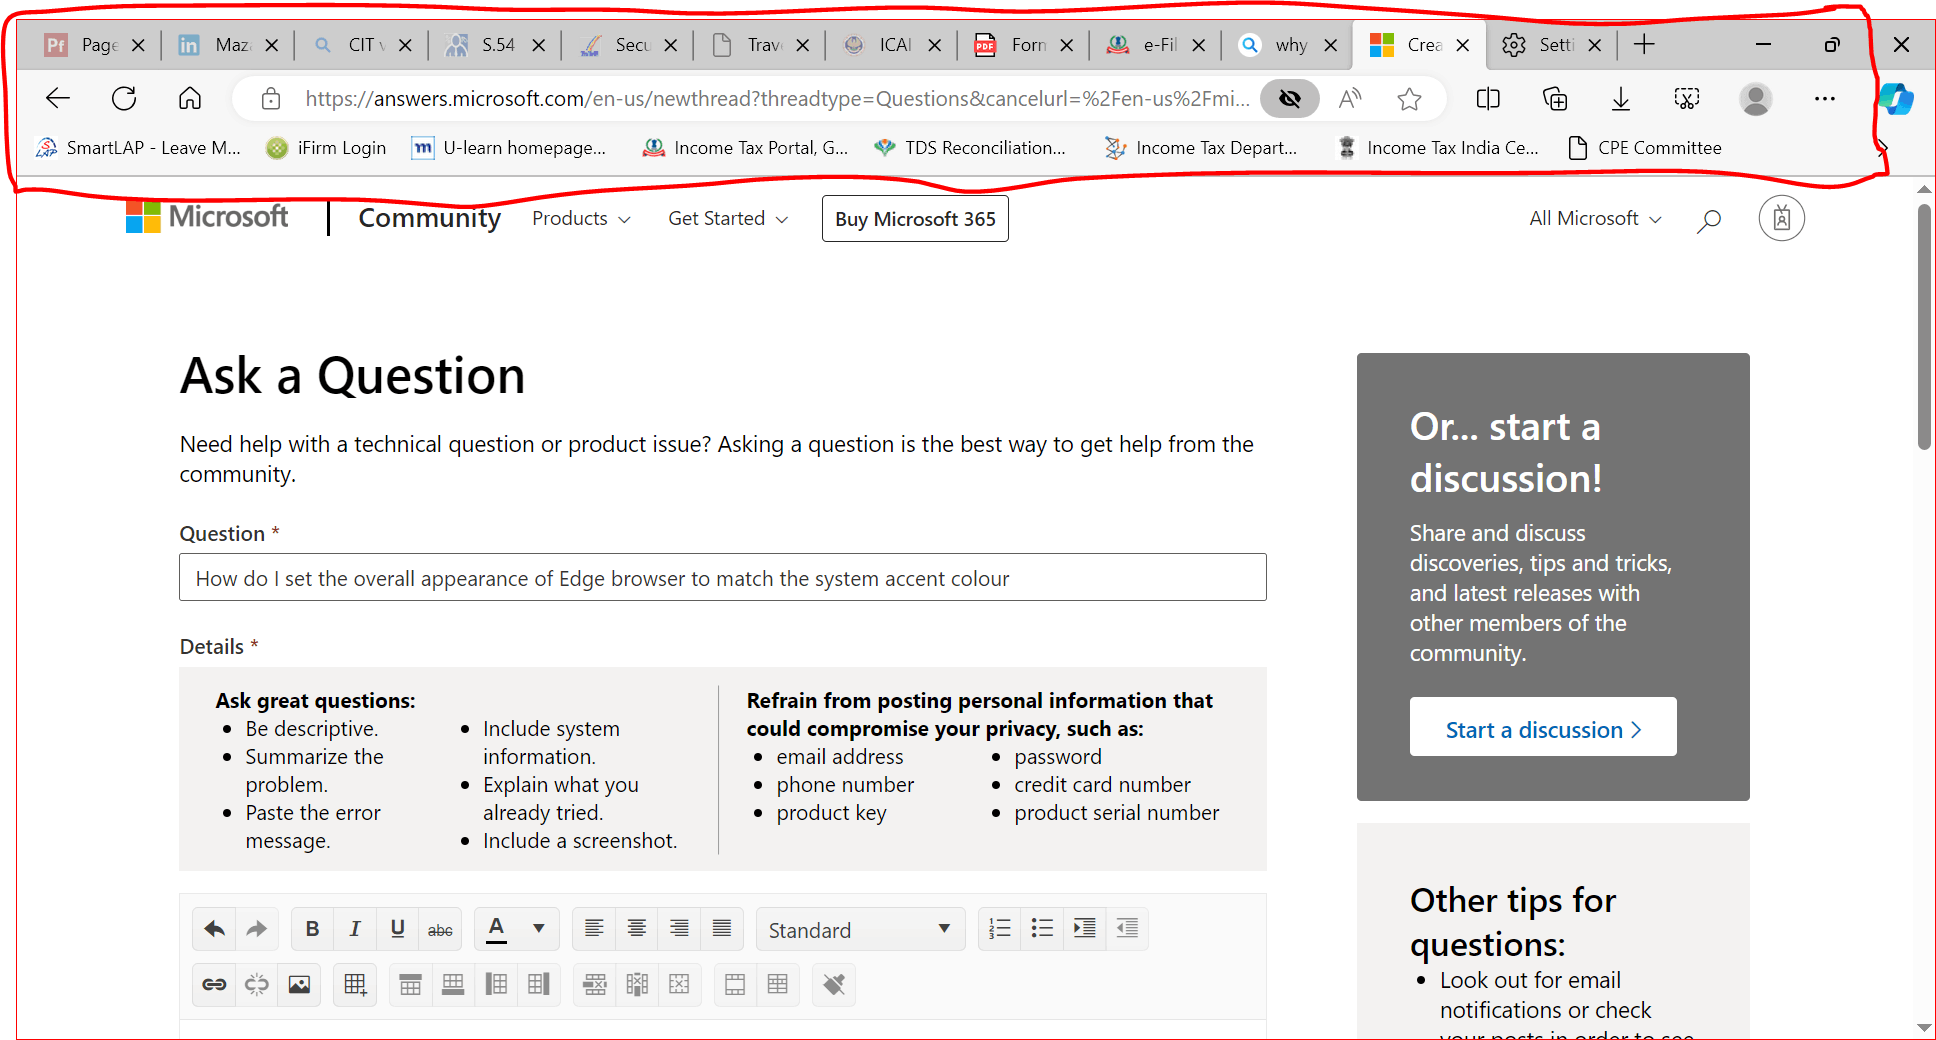Undo the last edit in the editor

click(x=214, y=929)
